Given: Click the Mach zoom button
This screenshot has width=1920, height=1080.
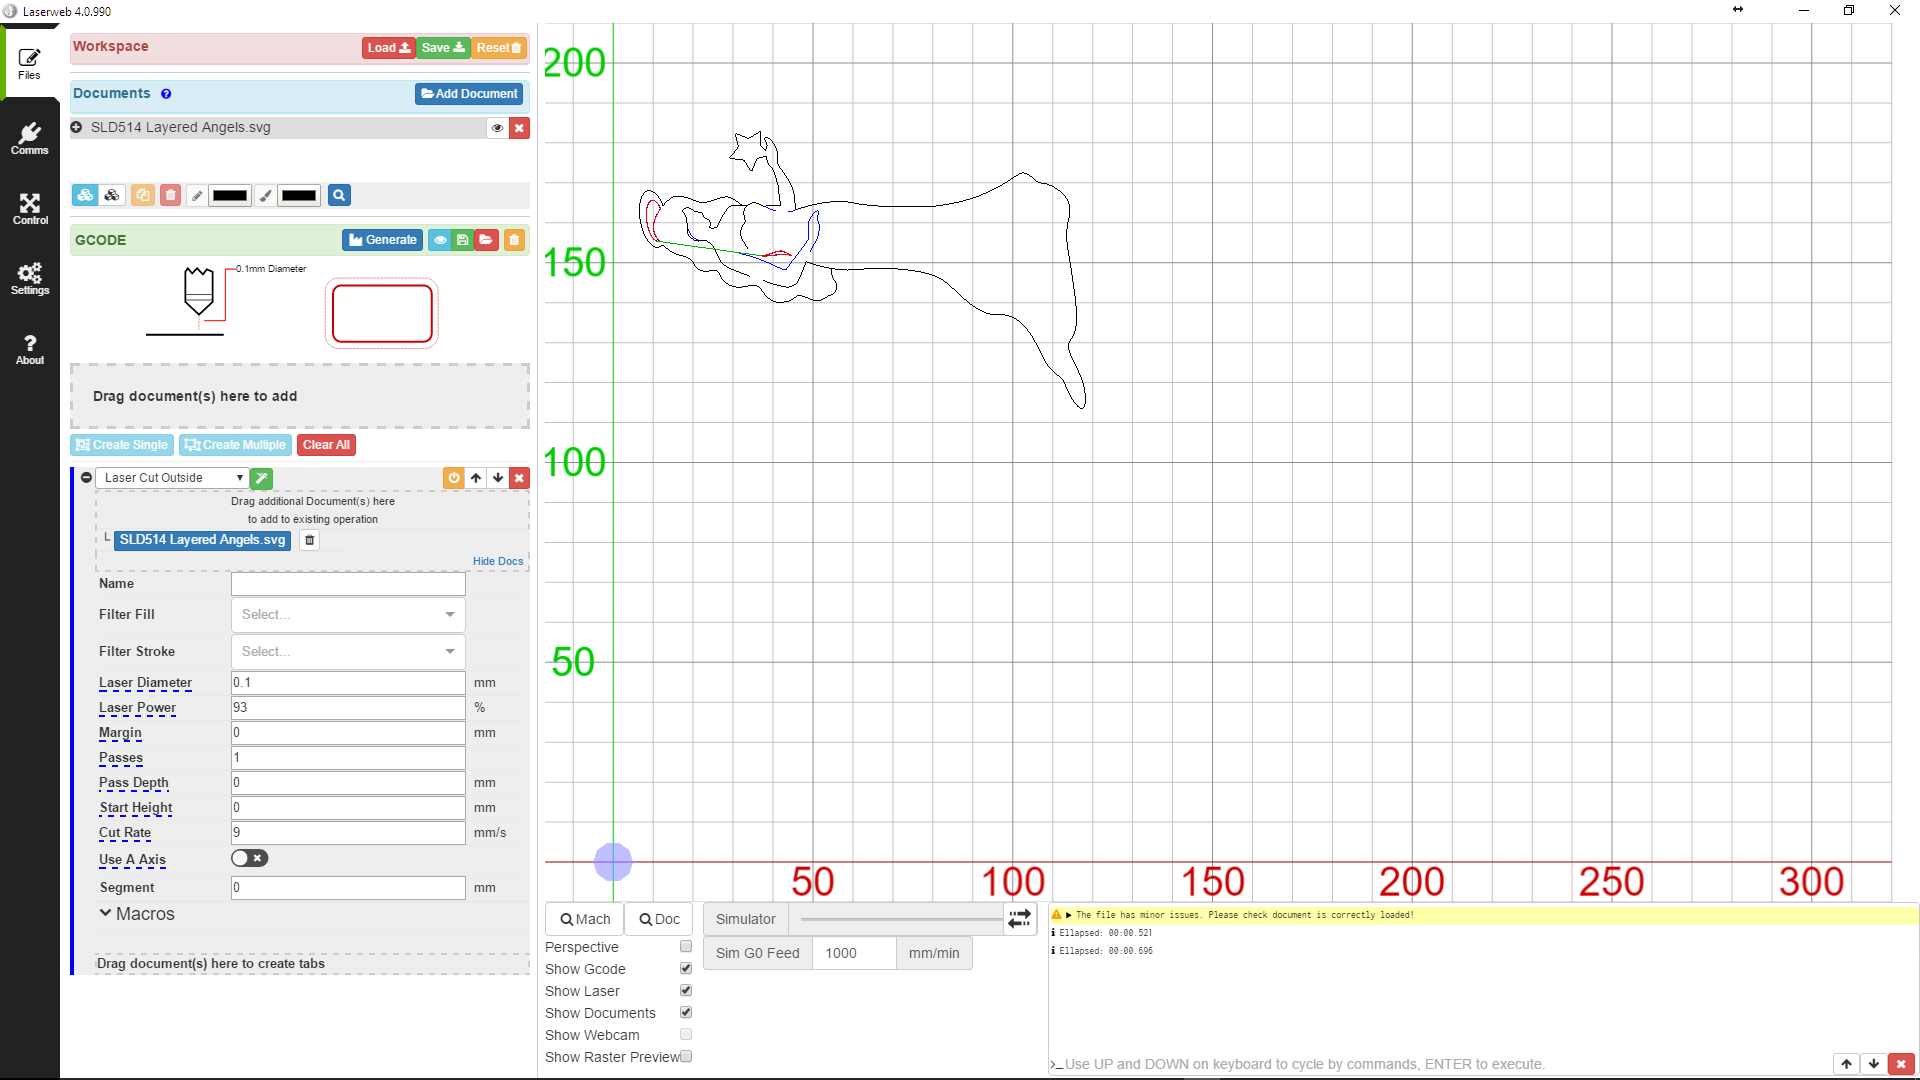Looking at the screenshot, I should click(x=585, y=919).
